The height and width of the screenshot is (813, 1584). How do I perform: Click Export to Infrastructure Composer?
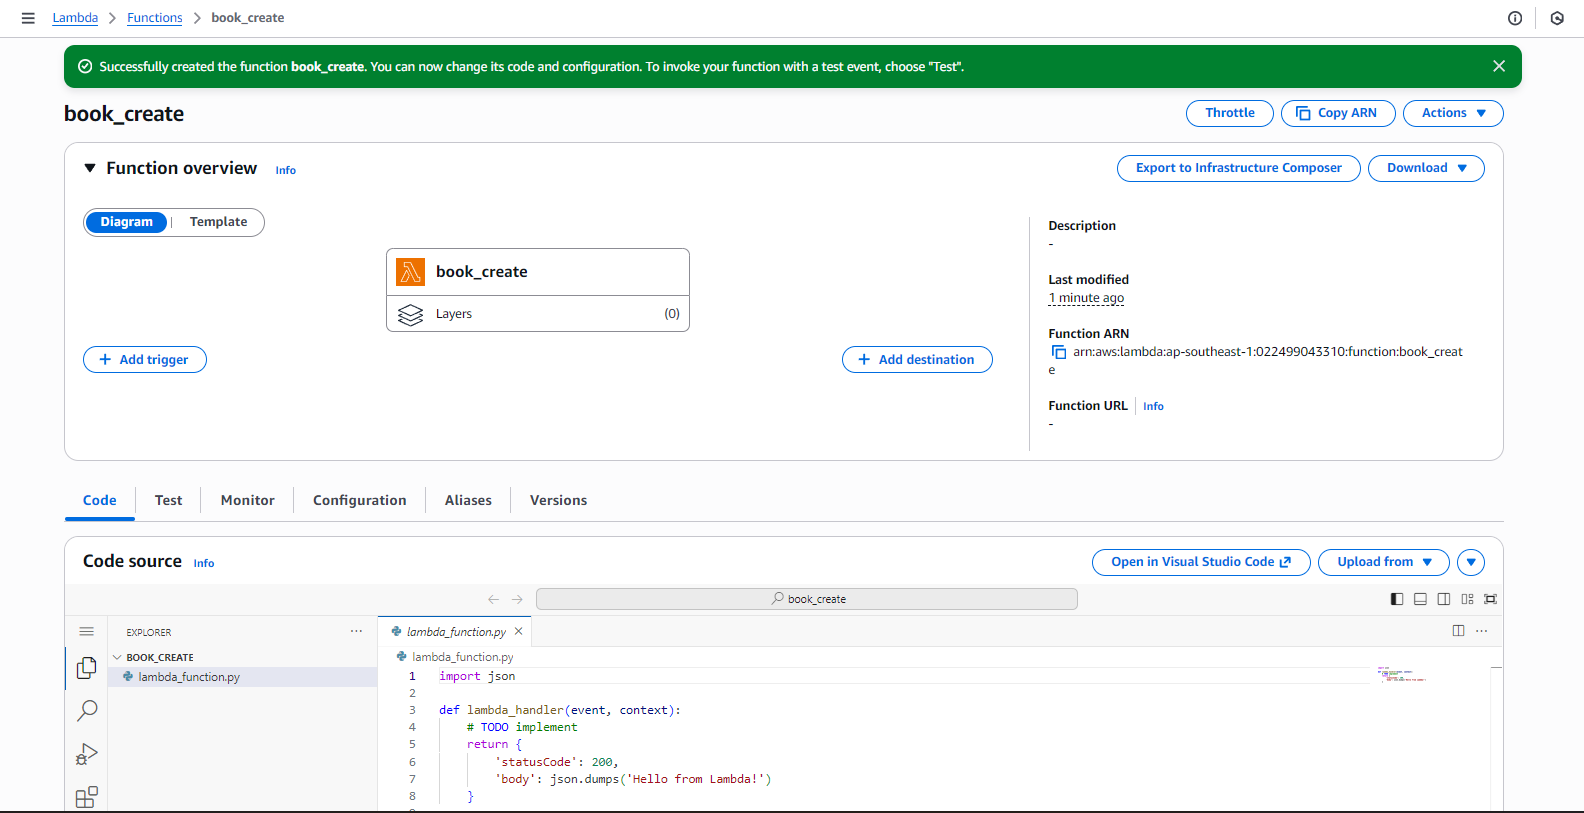pyautogui.click(x=1239, y=168)
